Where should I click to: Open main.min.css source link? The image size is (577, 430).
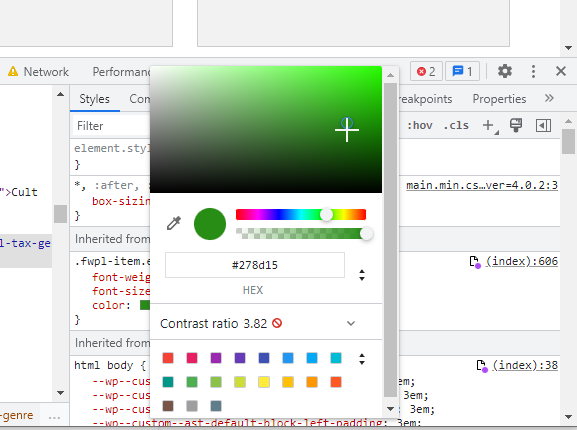pyautogui.click(x=482, y=185)
